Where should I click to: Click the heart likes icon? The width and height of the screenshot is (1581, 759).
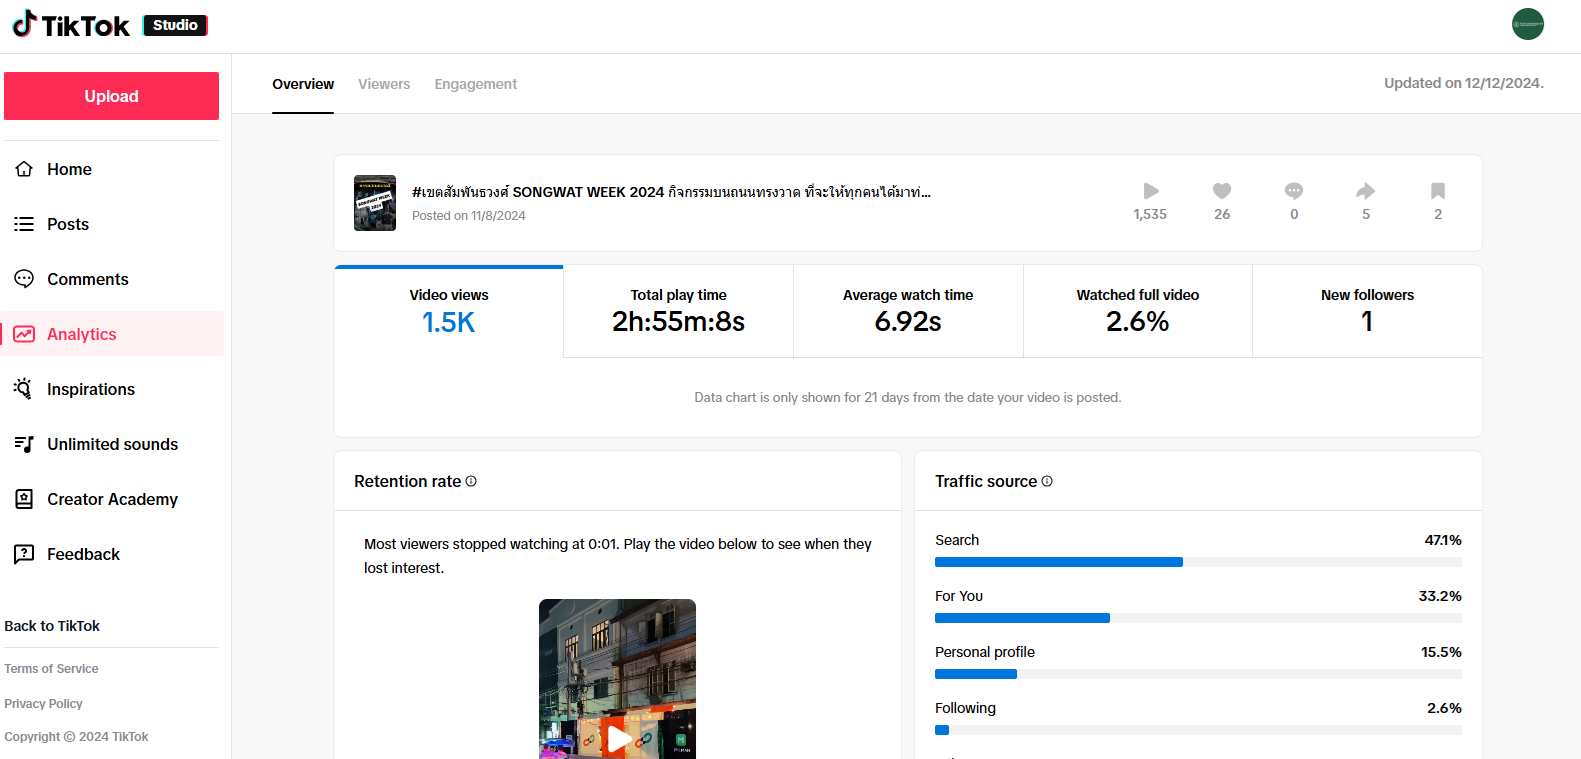point(1222,191)
